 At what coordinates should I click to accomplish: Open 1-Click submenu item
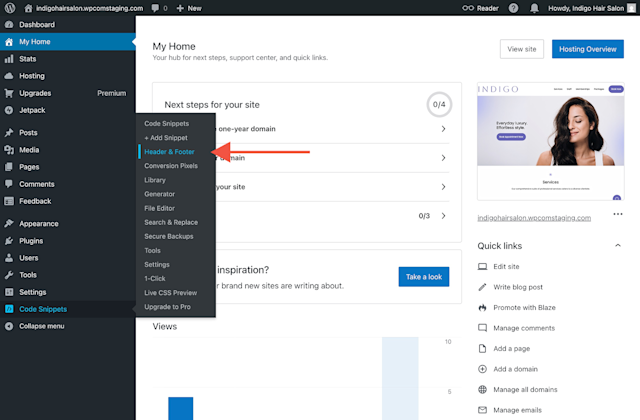click(x=155, y=279)
